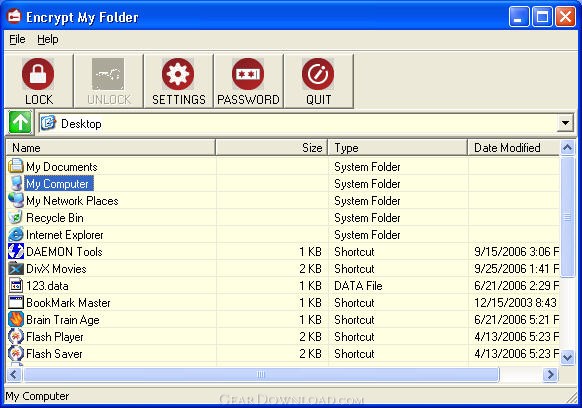Click the My Computer icon in the list
This screenshot has height=408, width=582.
[16, 183]
